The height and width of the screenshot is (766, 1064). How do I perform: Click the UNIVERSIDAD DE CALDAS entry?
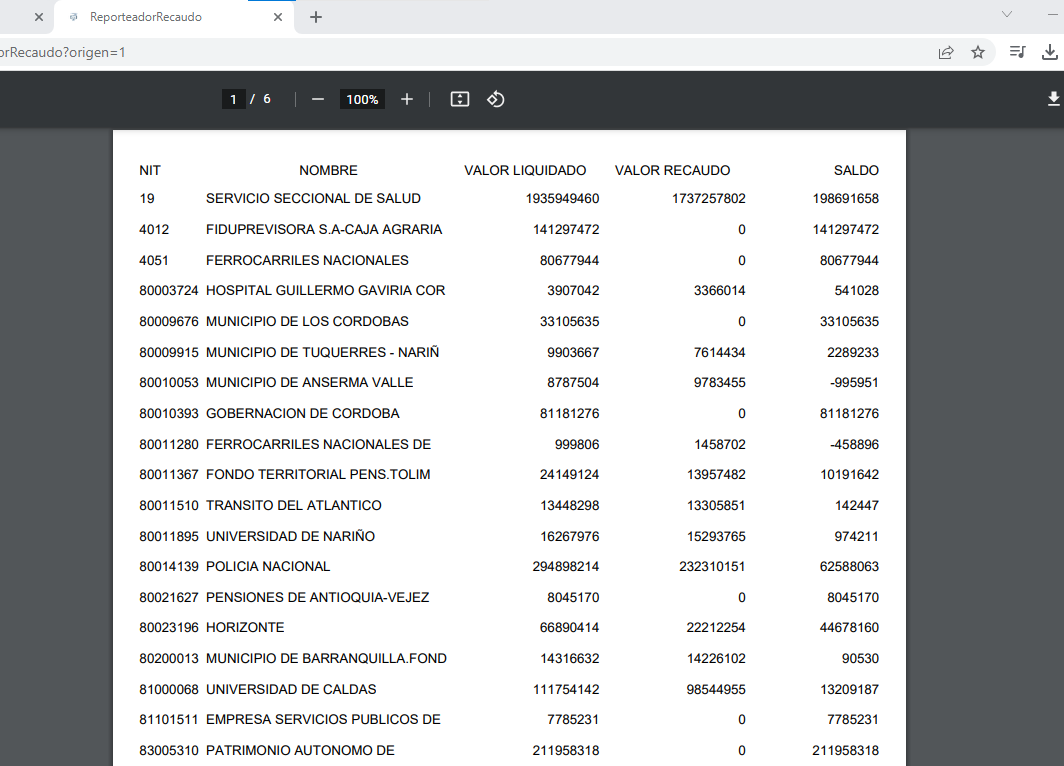point(291,690)
